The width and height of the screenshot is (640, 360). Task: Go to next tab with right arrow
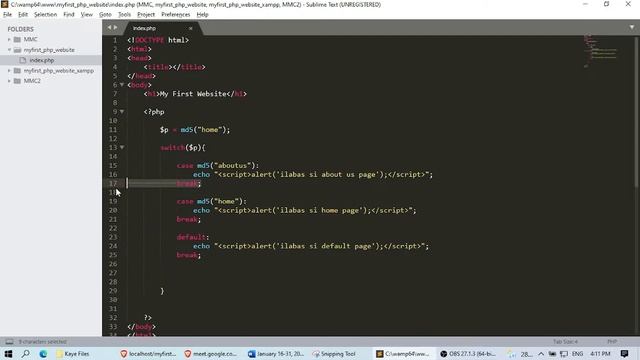point(116,27)
